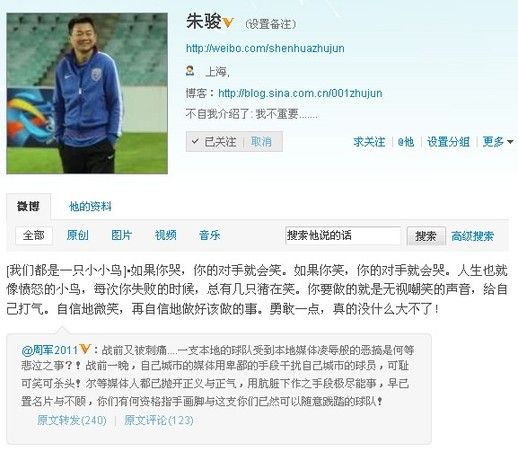The image size is (518, 452).
Task: Click the verified badge next to @周军2011
Action: tap(85, 349)
